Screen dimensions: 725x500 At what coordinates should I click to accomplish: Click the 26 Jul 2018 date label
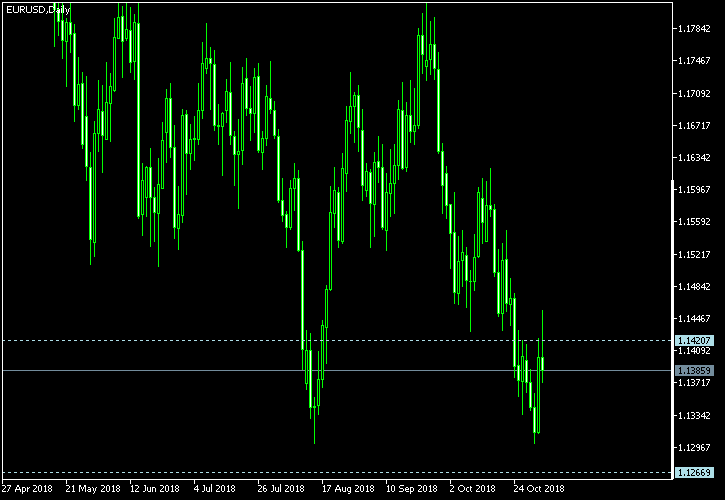(x=281, y=488)
